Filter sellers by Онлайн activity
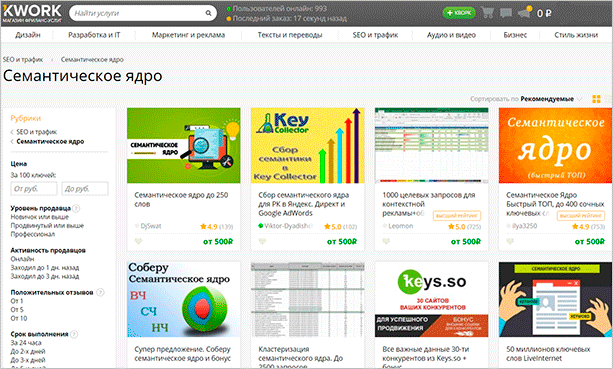The height and width of the screenshot is (369, 613). click(22, 259)
